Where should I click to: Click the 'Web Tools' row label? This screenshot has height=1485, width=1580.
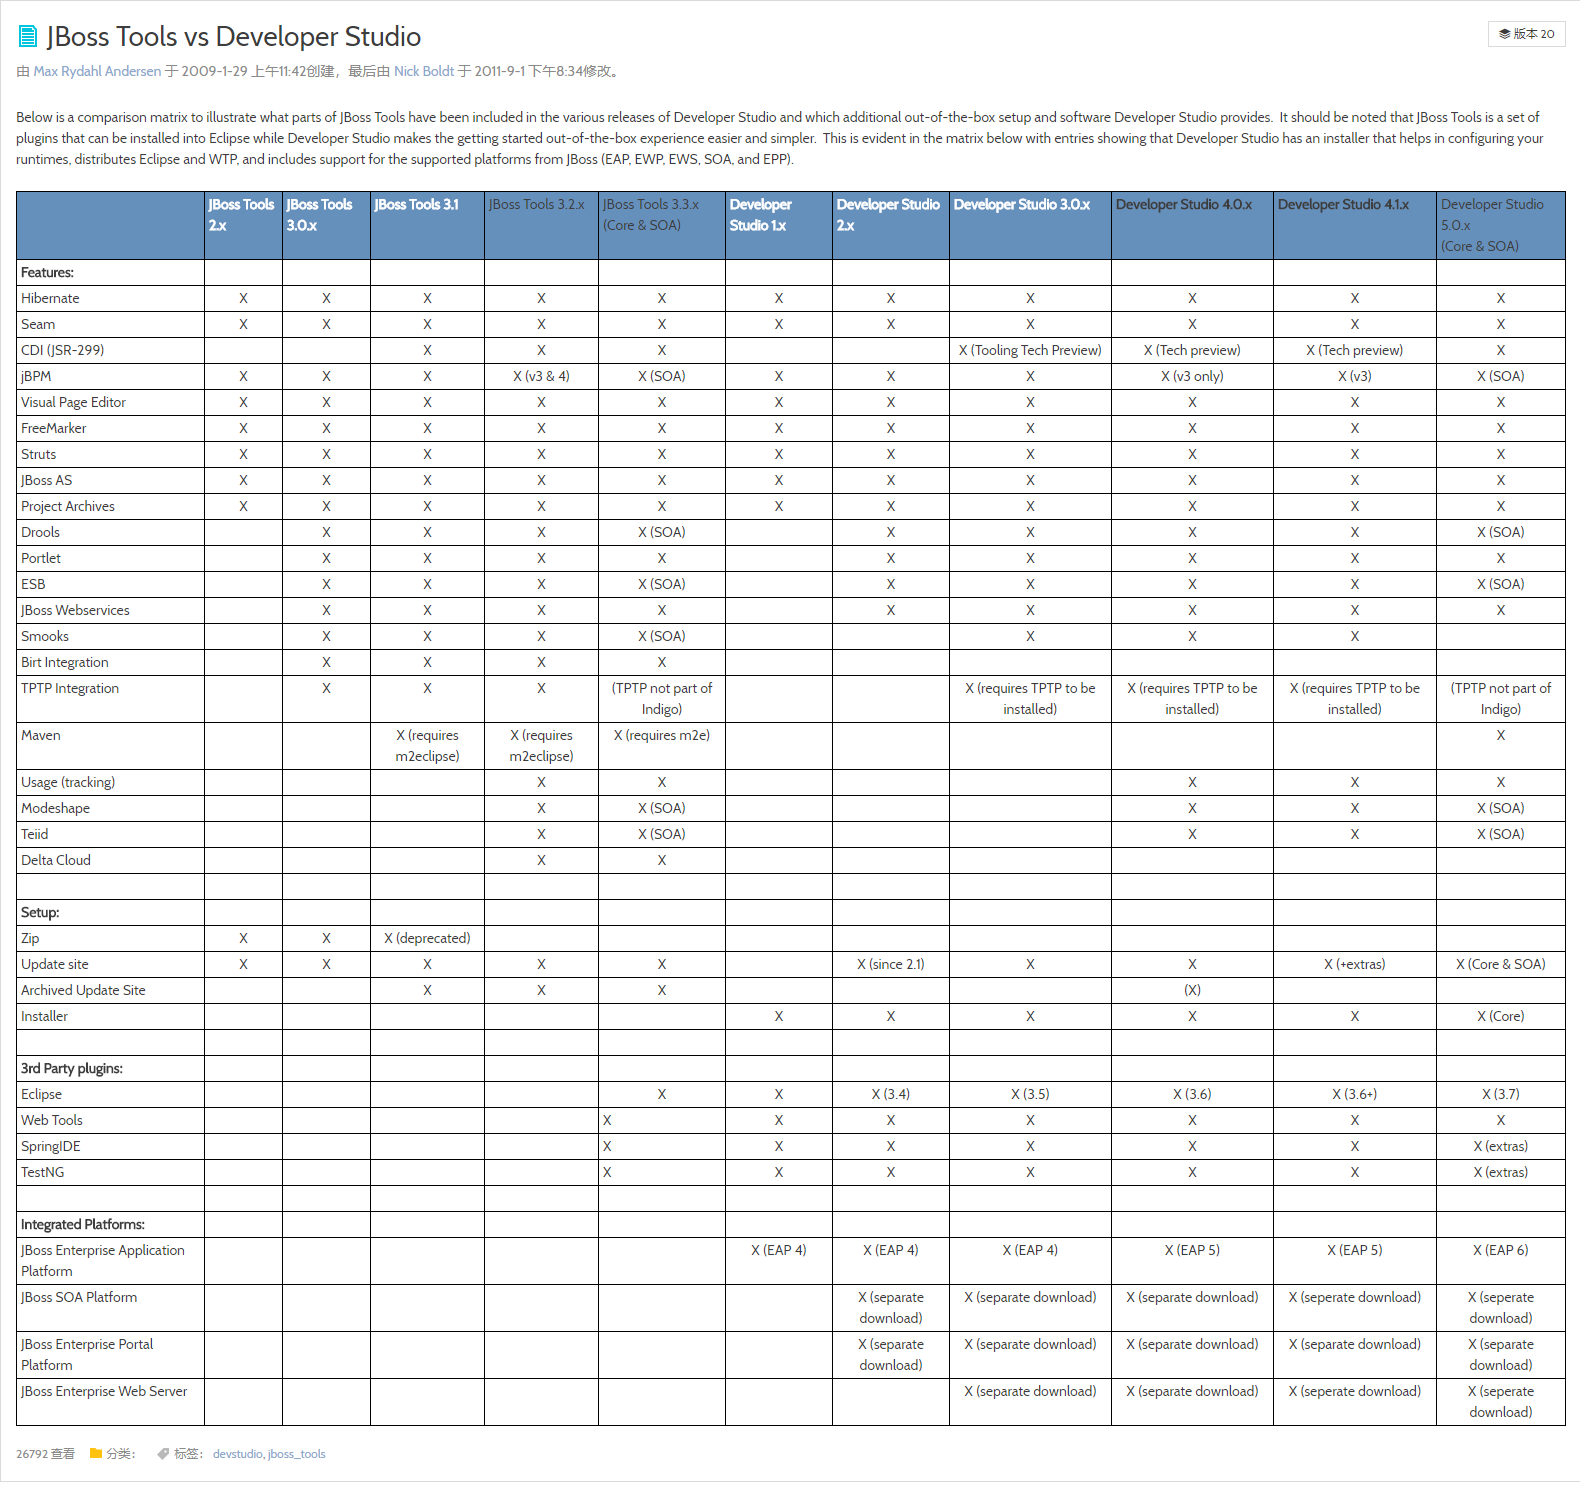(x=52, y=1120)
